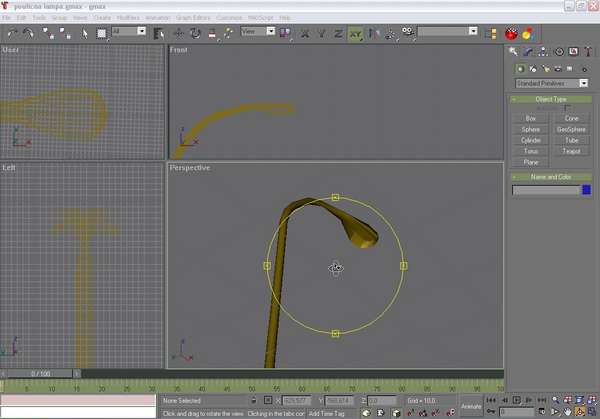Click the Play Animation button
The width and height of the screenshot is (600, 419).
tap(516, 400)
